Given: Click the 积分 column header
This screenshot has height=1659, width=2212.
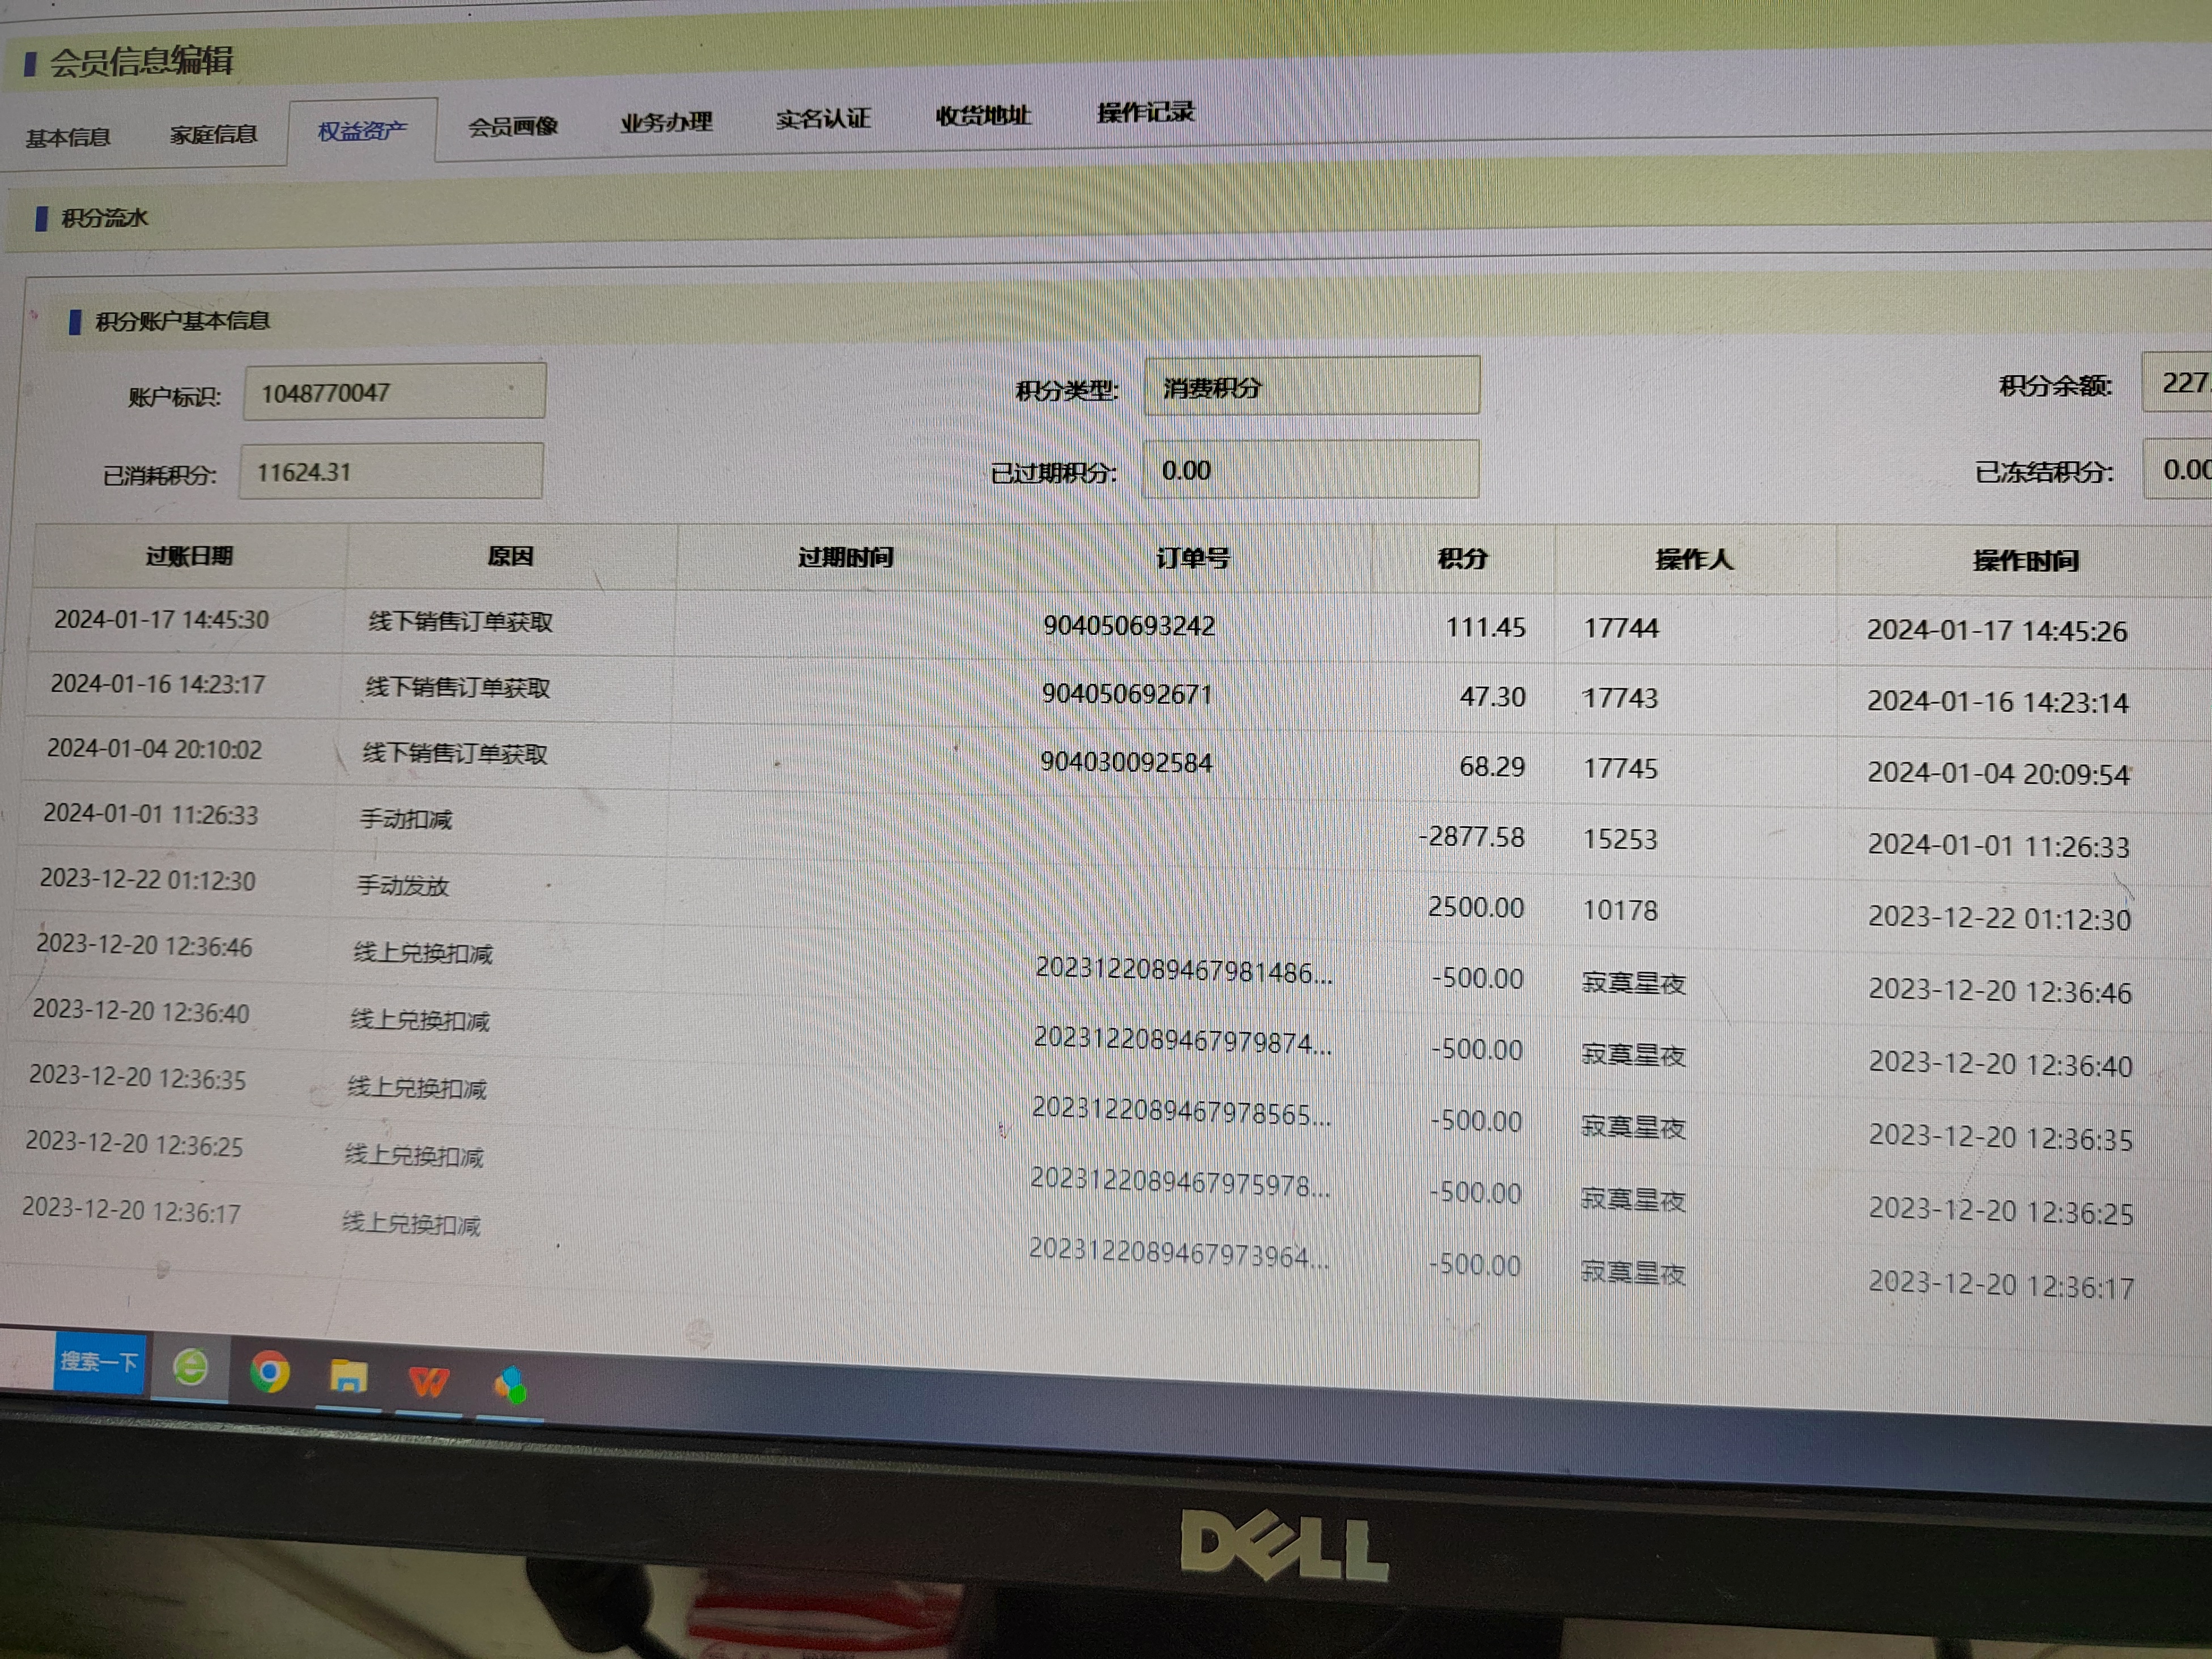Looking at the screenshot, I should [1462, 558].
